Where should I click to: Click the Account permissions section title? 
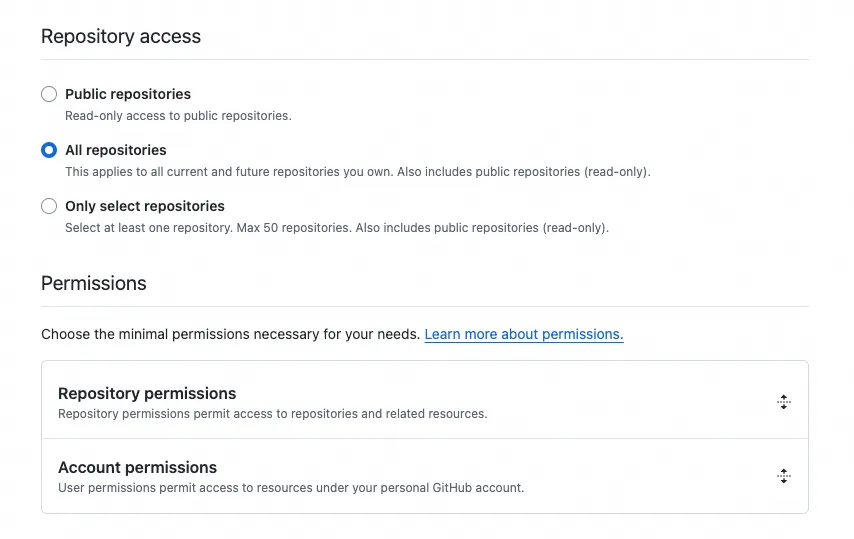coord(137,467)
